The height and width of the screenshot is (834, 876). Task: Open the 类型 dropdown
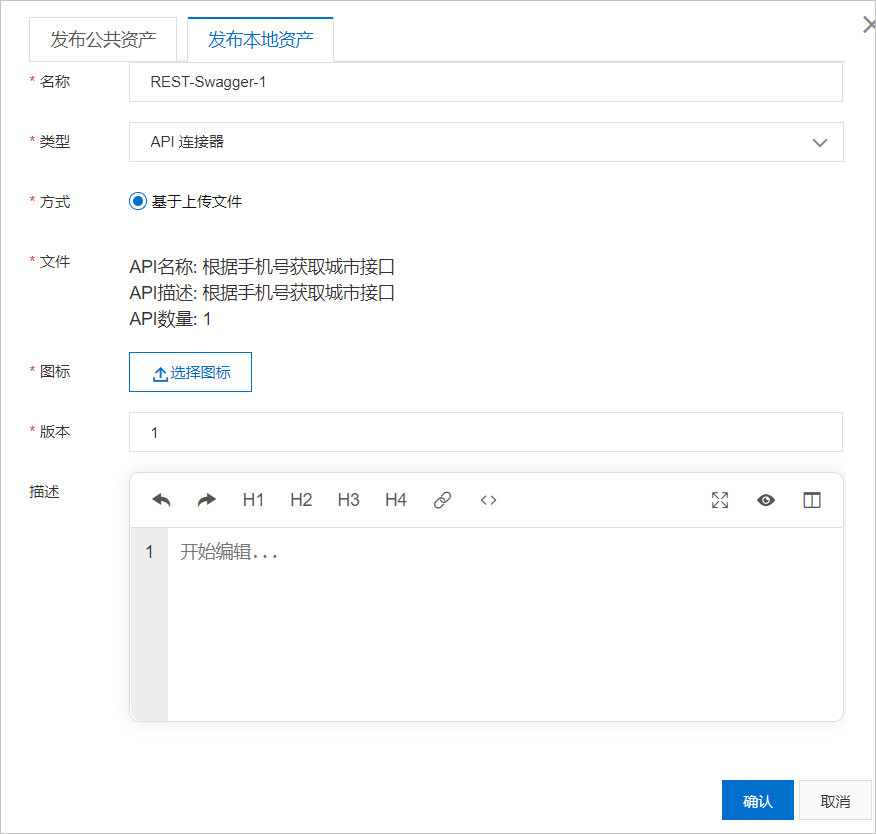(x=486, y=142)
